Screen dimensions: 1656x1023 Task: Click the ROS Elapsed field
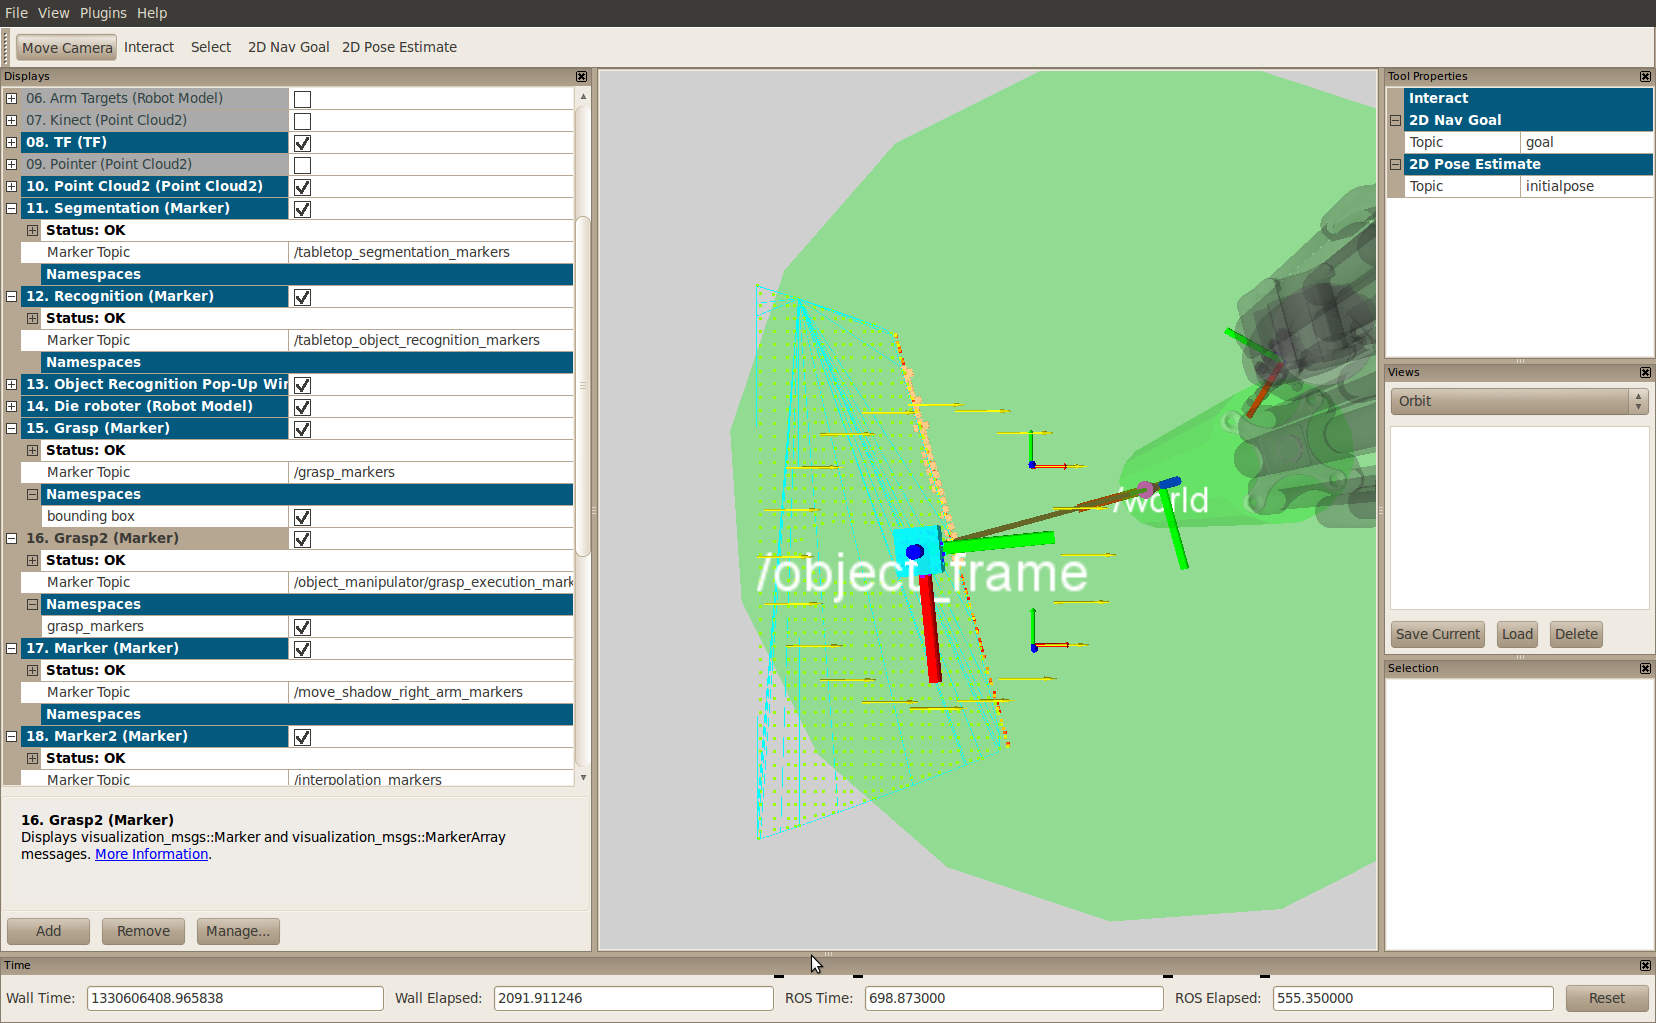[1413, 998]
